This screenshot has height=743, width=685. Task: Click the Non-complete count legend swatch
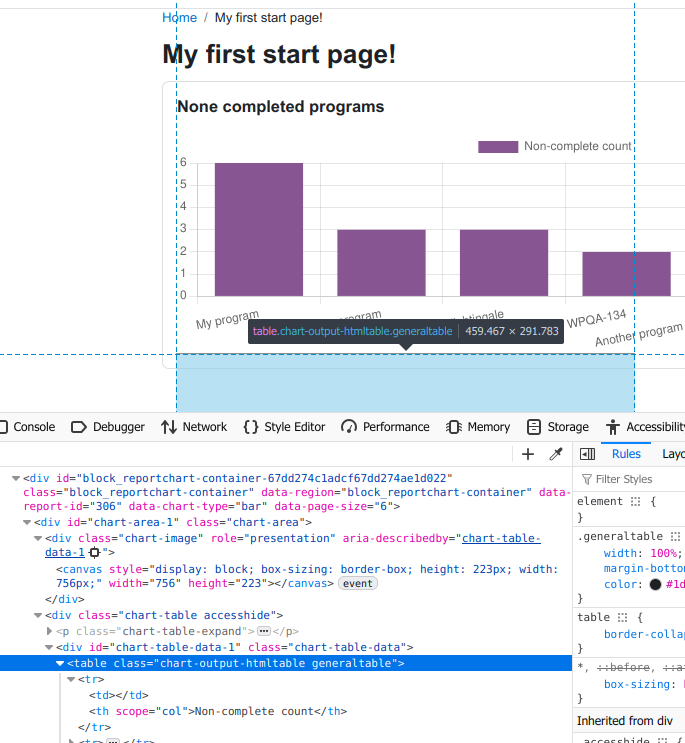coord(498,146)
